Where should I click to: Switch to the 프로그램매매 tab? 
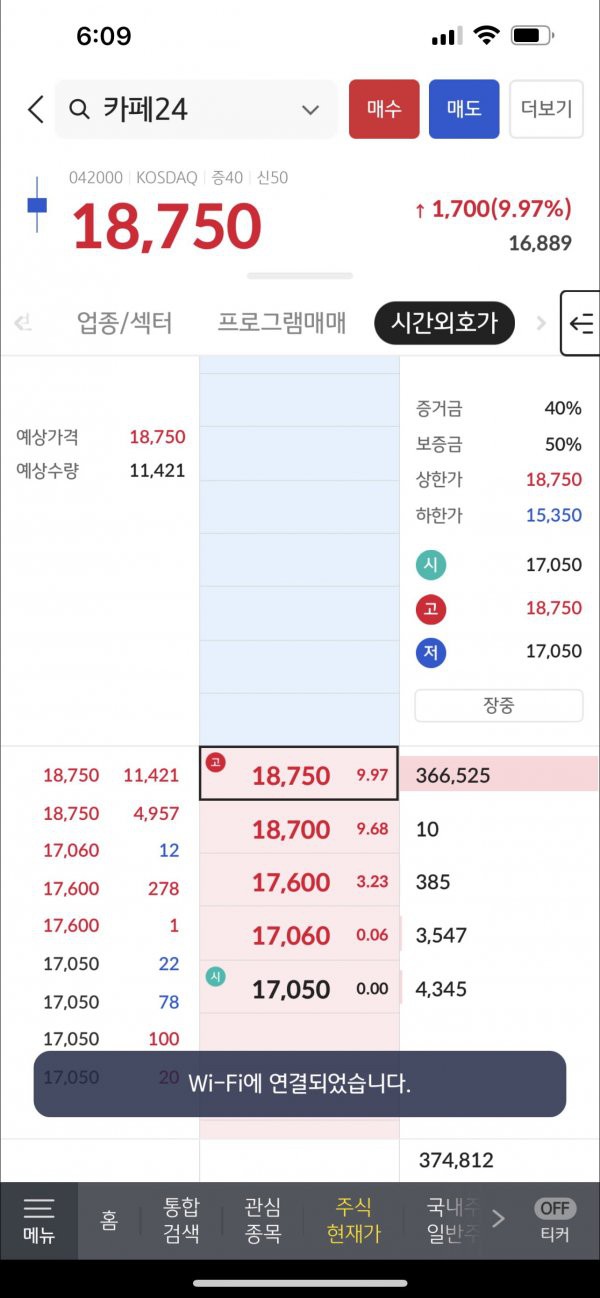pyautogui.click(x=282, y=323)
